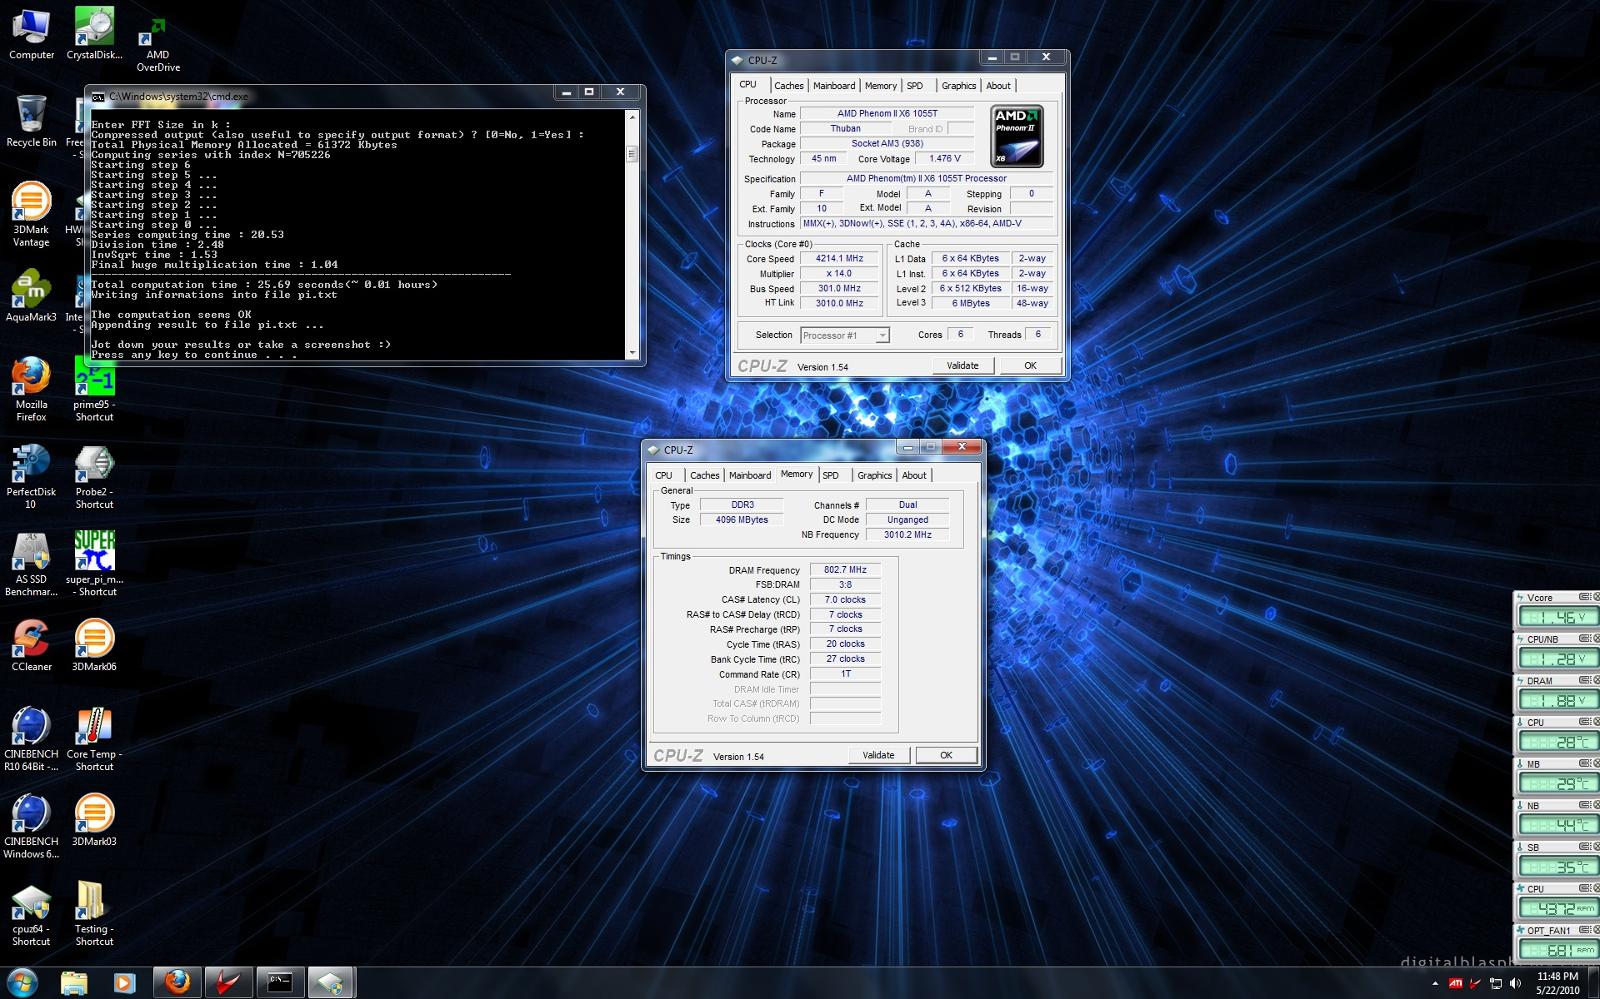Click Validate in top CPU-Z window
1600x999 pixels.
tap(963, 366)
